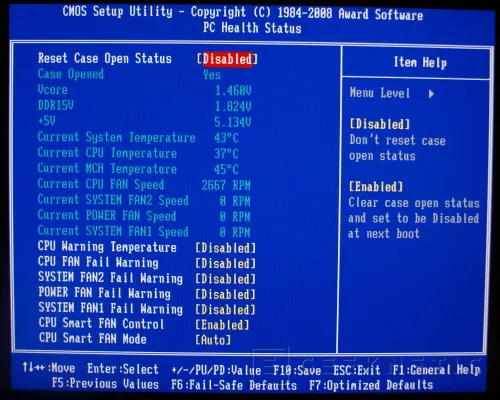500x400 pixels.
Task: Click F7:Optimized Defaults hint
Action: tap(371, 385)
